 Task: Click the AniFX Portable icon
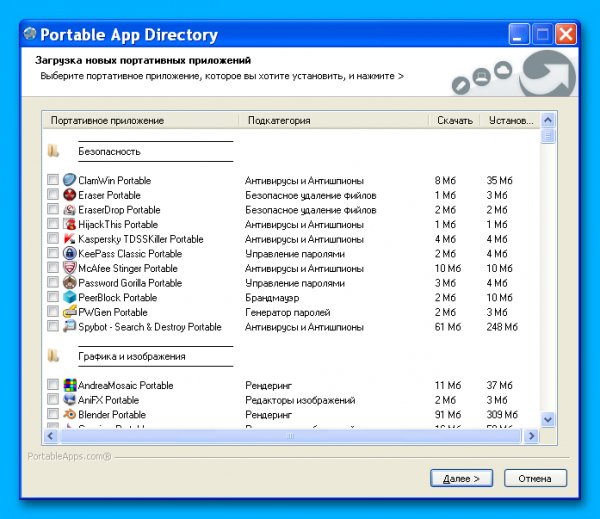coord(70,399)
